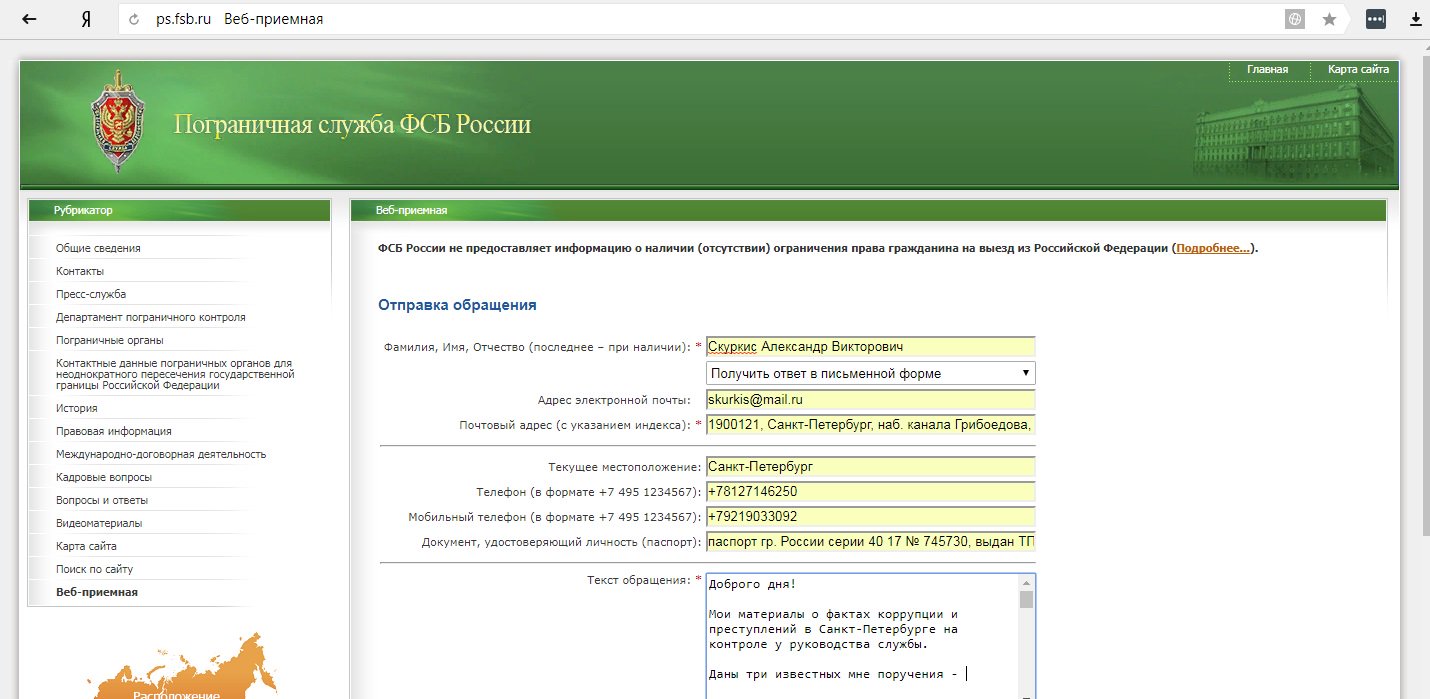The width and height of the screenshot is (1430, 699).
Task: Open the reply method dropdown
Action: 870,373
